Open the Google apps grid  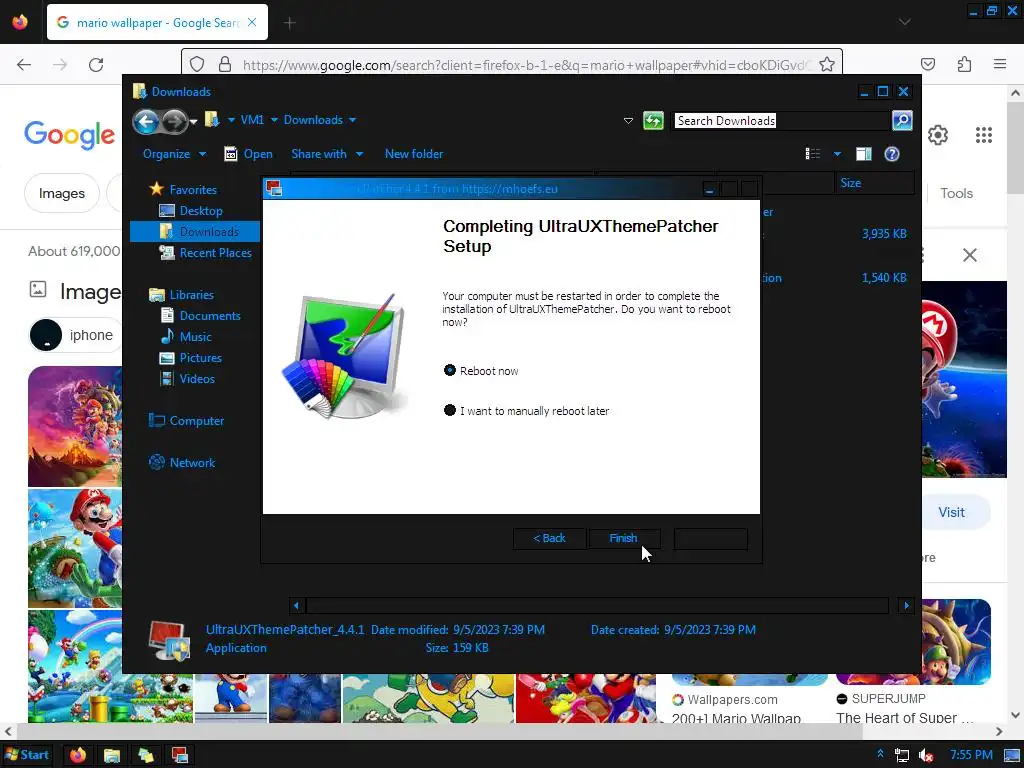(984, 135)
